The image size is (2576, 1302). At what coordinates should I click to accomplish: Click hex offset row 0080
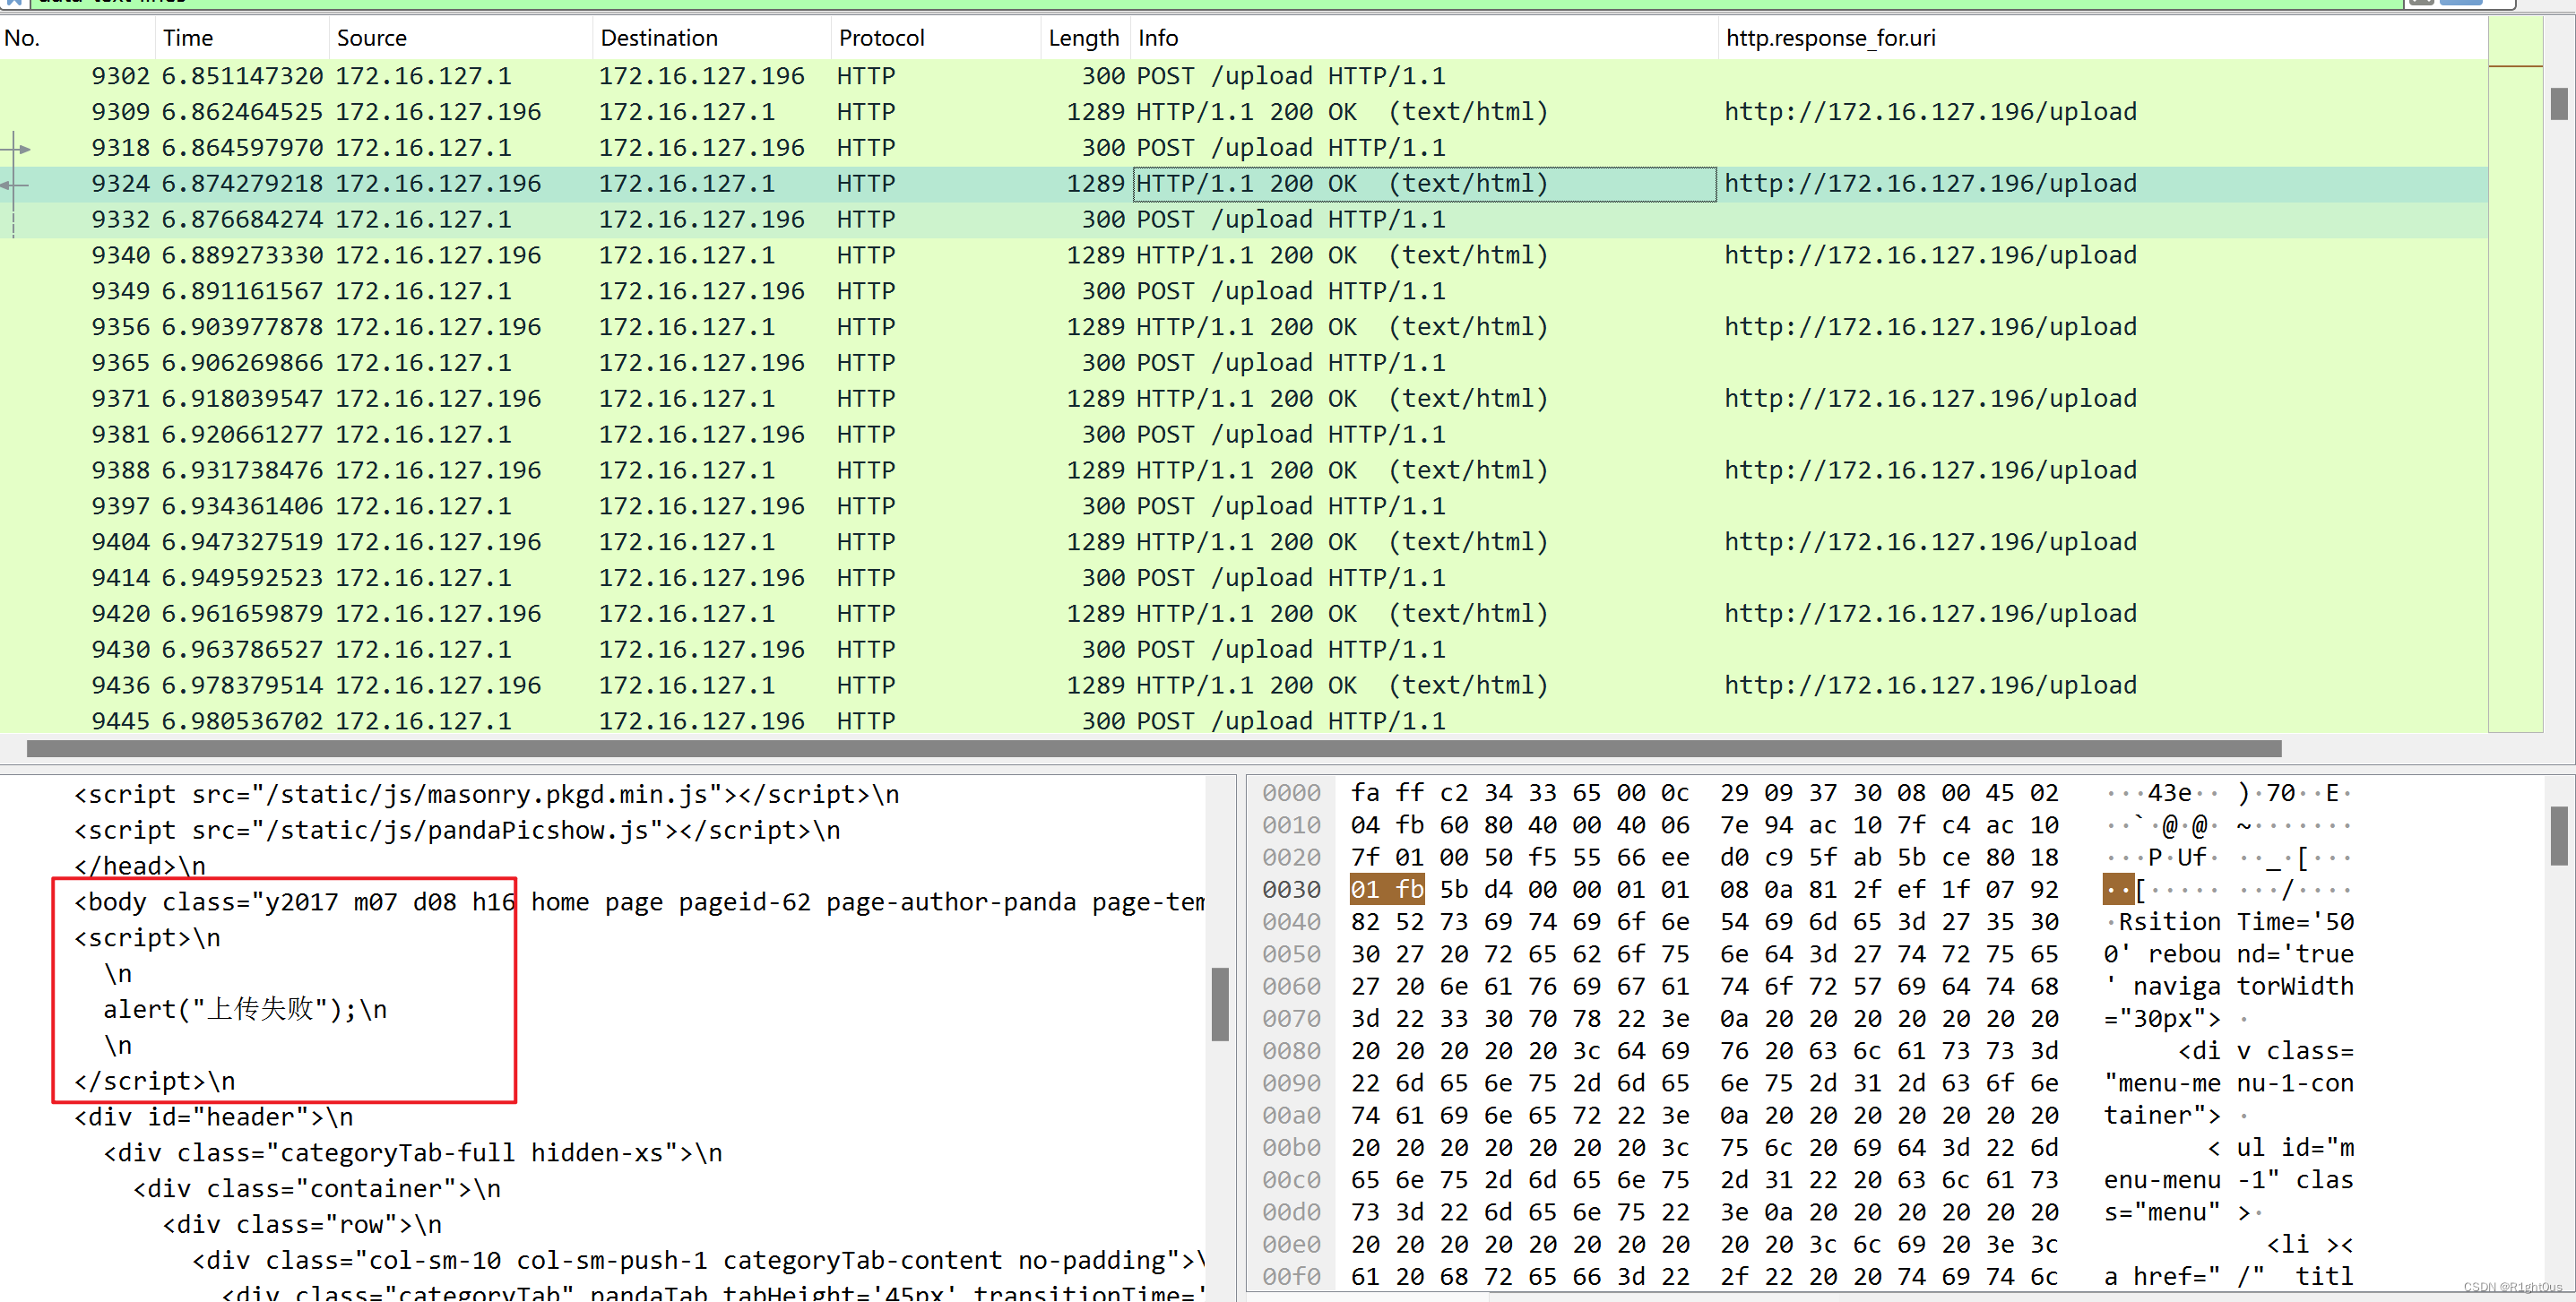click(x=1291, y=1052)
